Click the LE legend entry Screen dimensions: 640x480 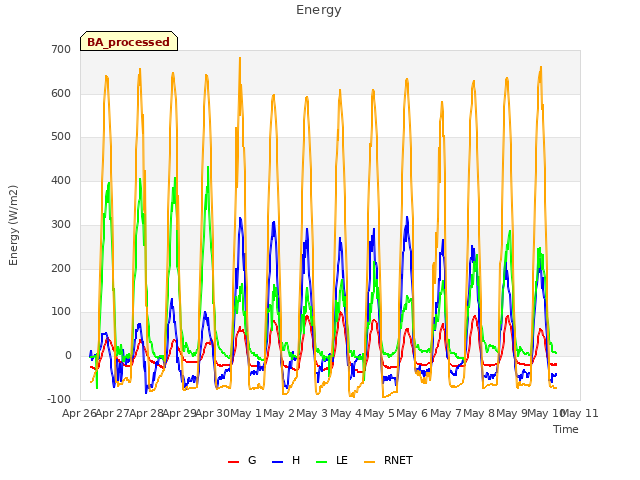pyautogui.click(x=332, y=460)
